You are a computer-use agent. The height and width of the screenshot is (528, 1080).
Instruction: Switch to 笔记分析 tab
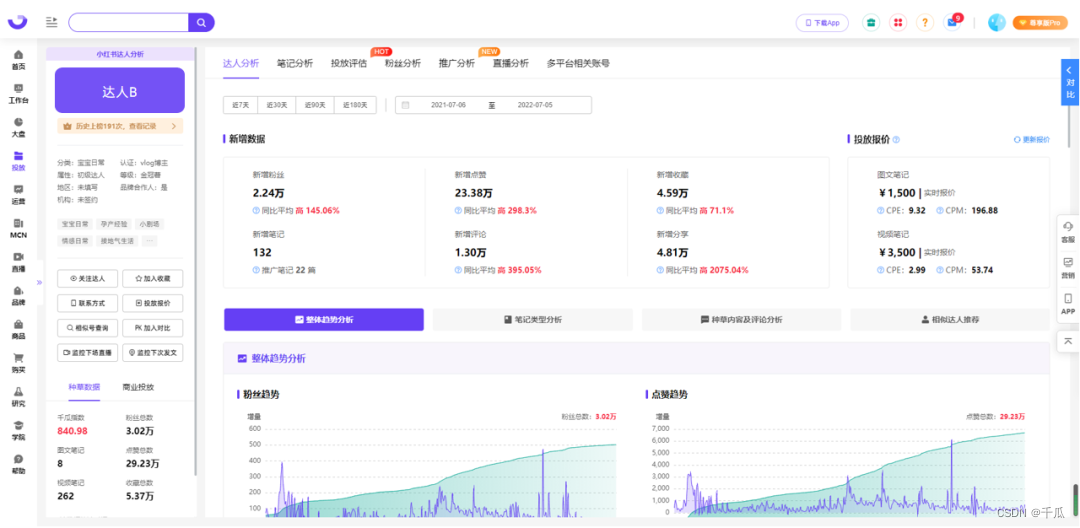295,63
